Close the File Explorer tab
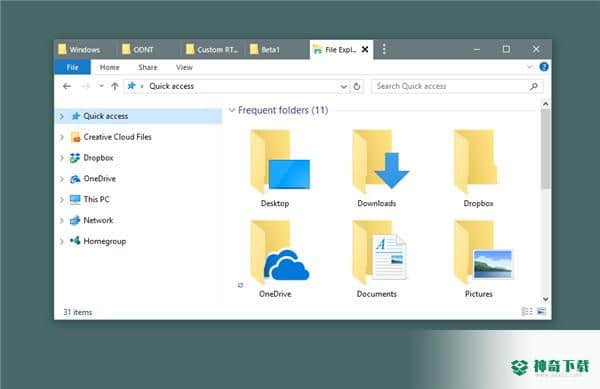The image size is (600, 389). (x=365, y=49)
